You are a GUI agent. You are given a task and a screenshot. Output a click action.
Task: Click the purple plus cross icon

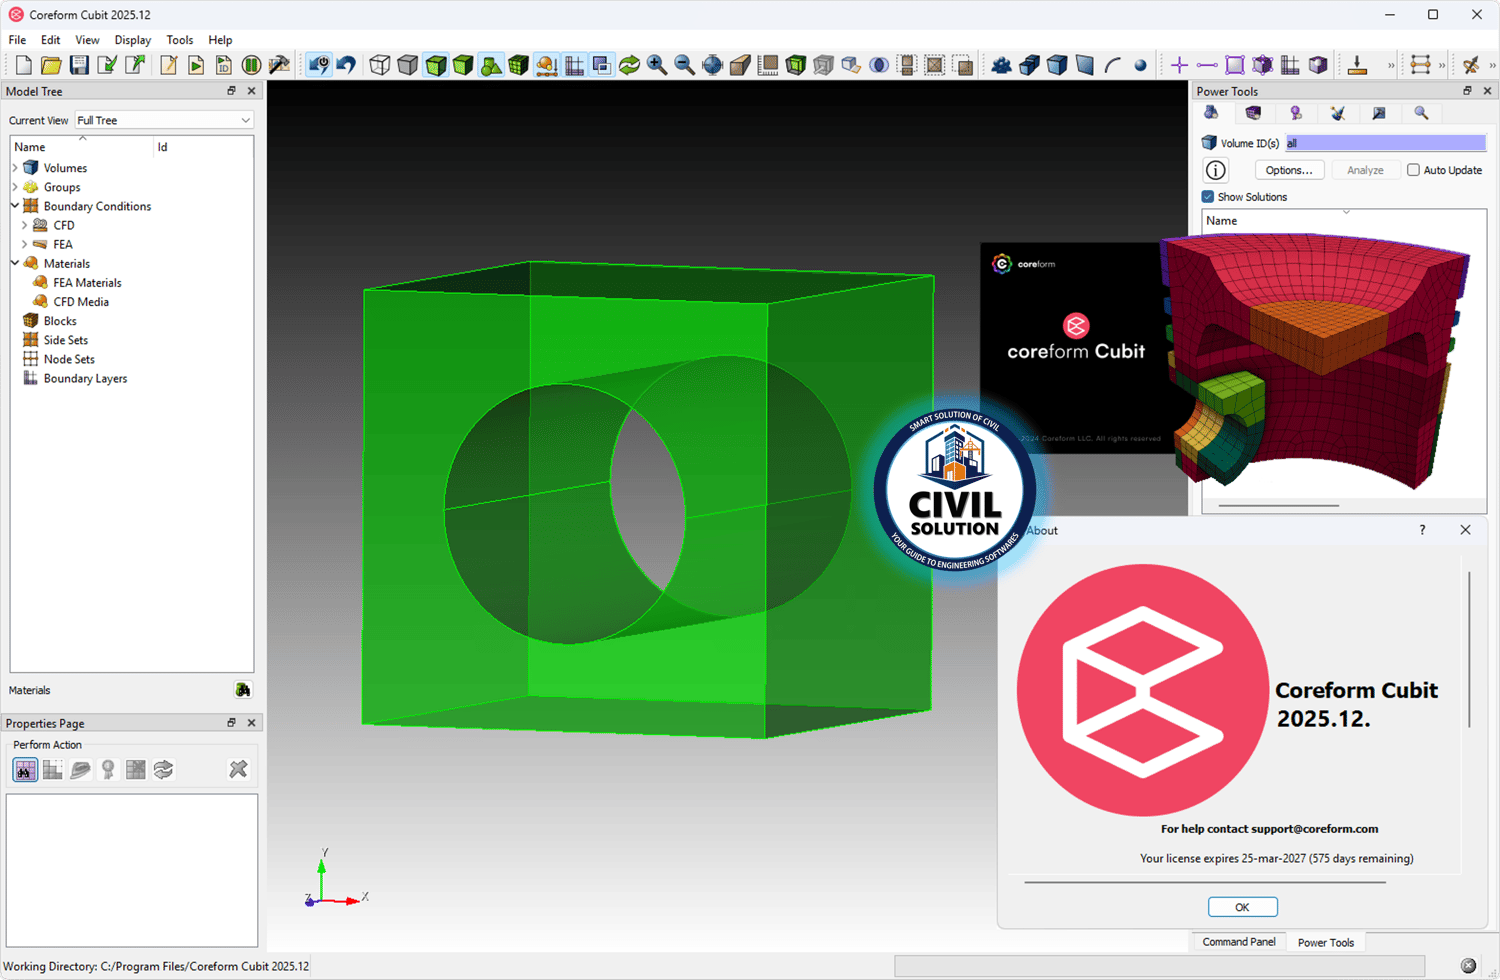[1180, 66]
